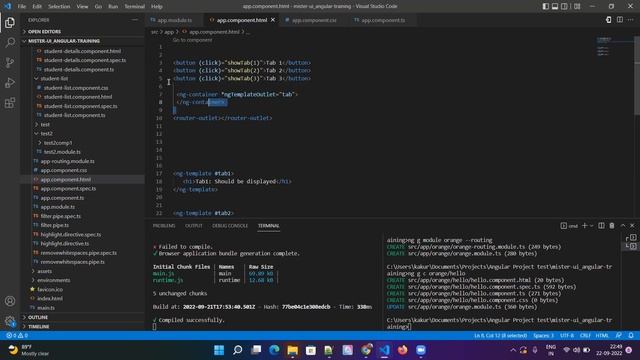Screen dimensions: 640x360
Task: Close the bottom terminal panel
Action: click(632, 226)
